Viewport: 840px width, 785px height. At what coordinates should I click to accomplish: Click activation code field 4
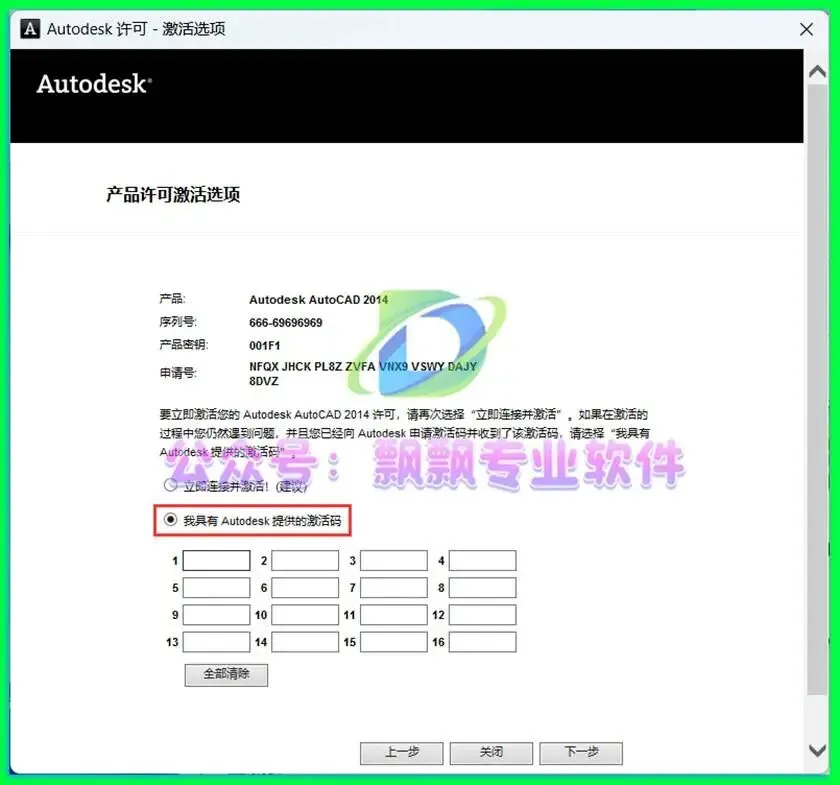(x=482, y=560)
